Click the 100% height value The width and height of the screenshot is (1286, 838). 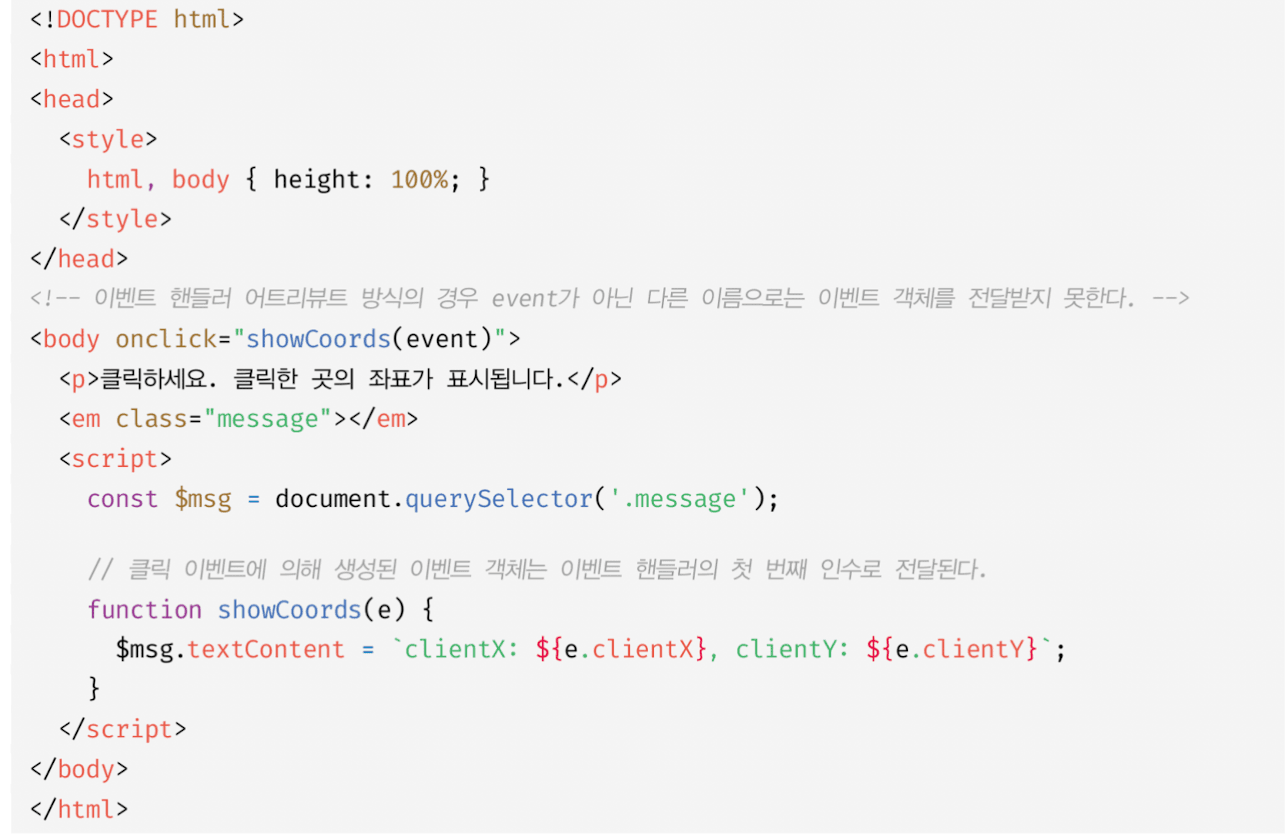(x=419, y=179)
